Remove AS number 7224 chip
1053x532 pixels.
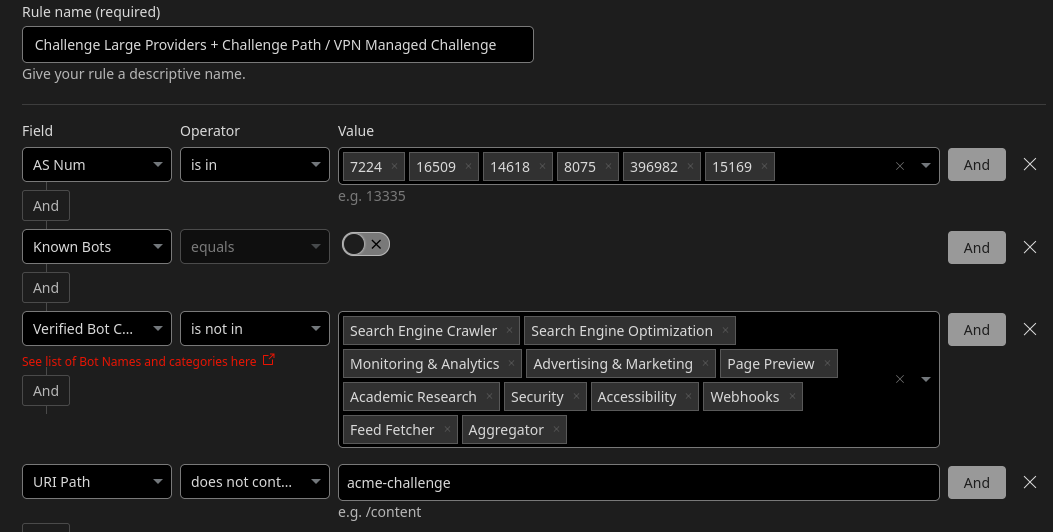coord(394,167)
